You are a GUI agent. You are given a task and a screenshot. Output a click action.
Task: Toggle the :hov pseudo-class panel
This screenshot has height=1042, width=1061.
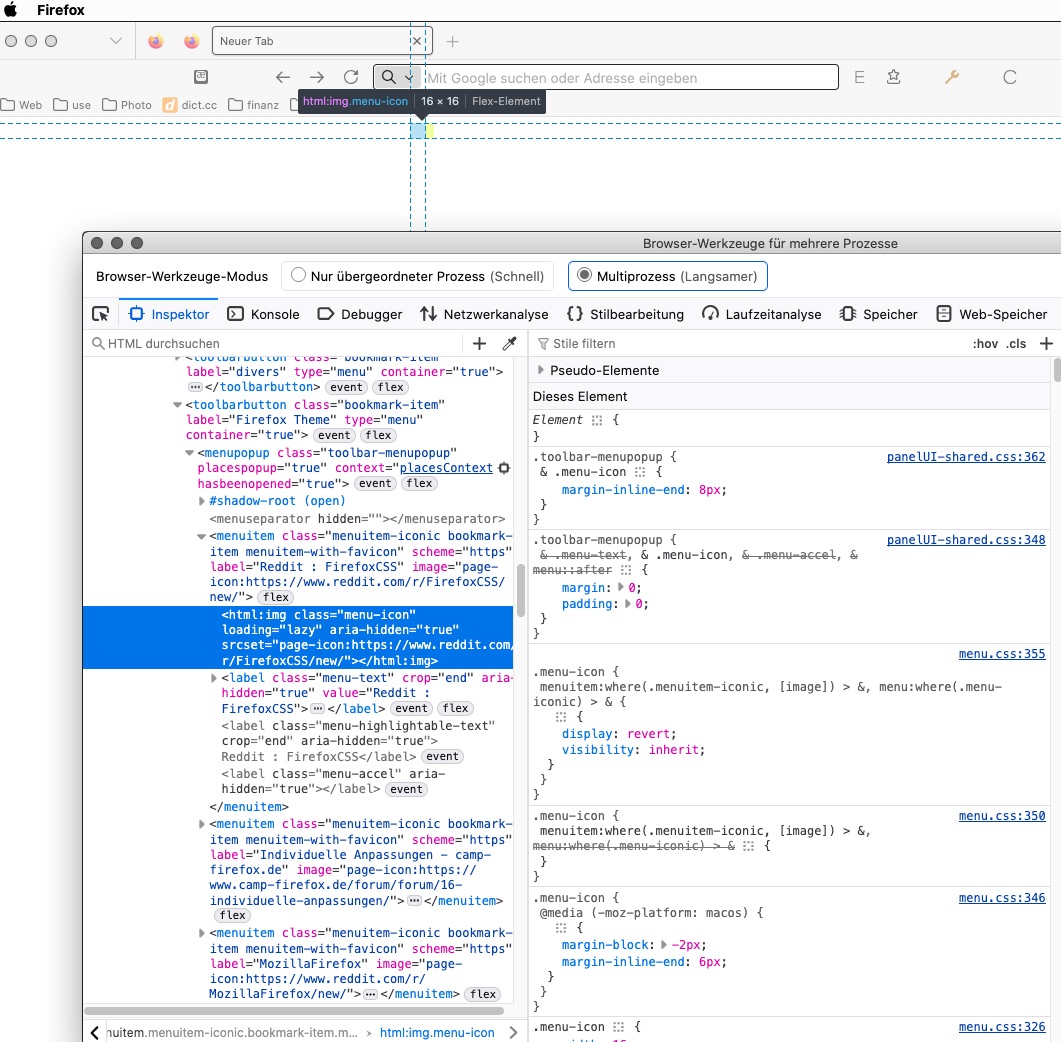click(985, 344)
